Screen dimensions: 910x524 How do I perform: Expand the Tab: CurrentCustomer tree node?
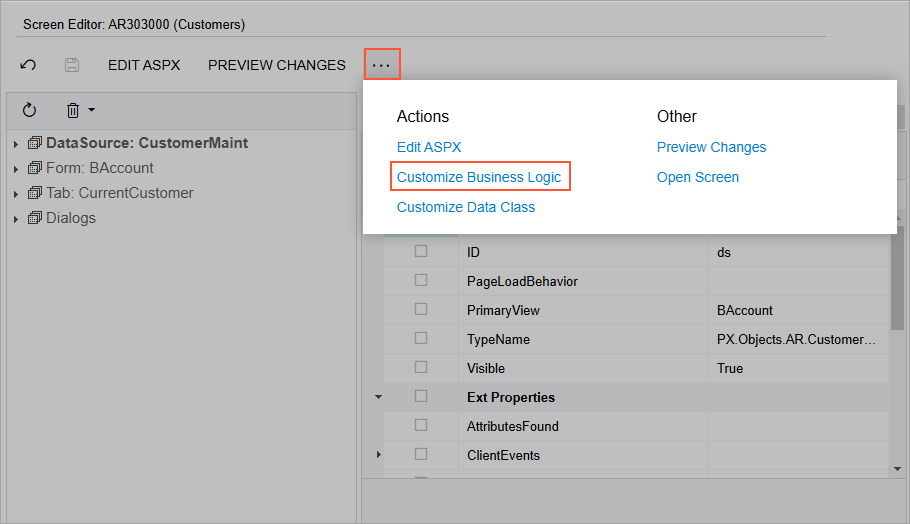click(16, 194)
